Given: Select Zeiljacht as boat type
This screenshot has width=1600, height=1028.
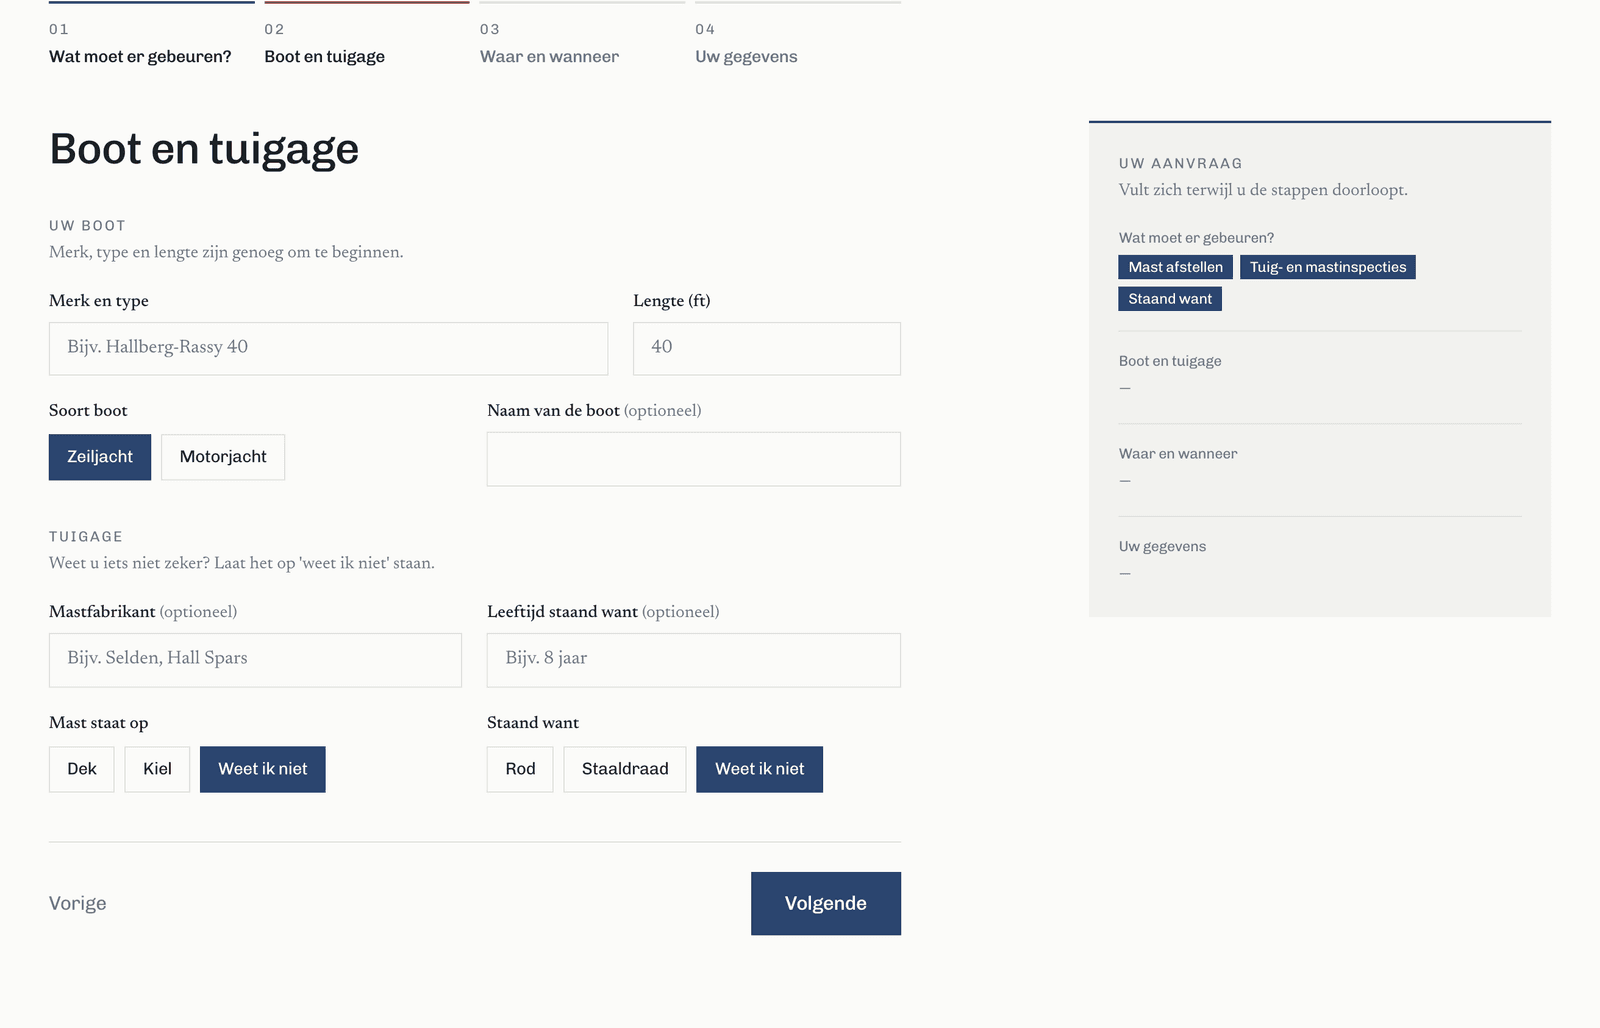Looking at the screenshot, I should (100, 457).
